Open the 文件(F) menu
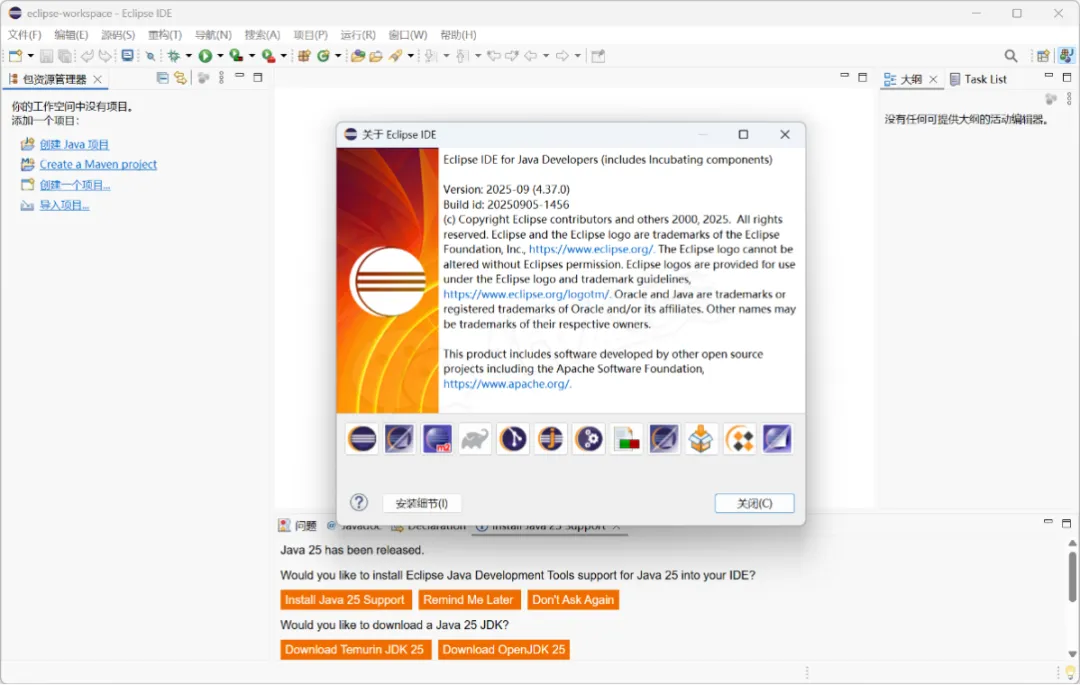1080x685 pixels. tap(25, 34)
